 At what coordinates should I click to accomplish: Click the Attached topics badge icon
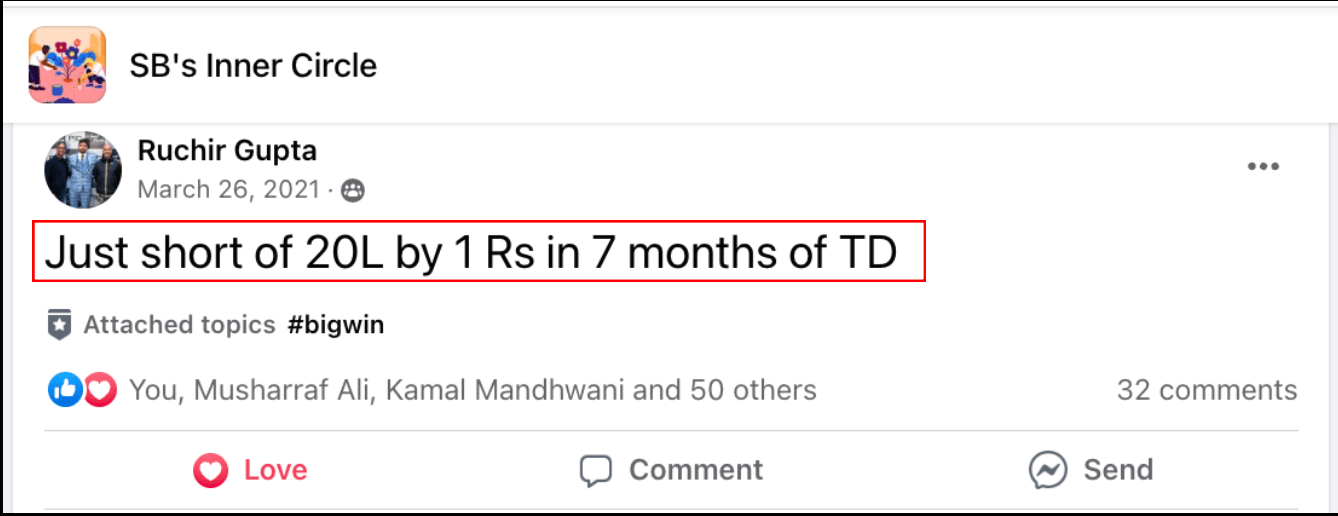(x=59, y=325)
